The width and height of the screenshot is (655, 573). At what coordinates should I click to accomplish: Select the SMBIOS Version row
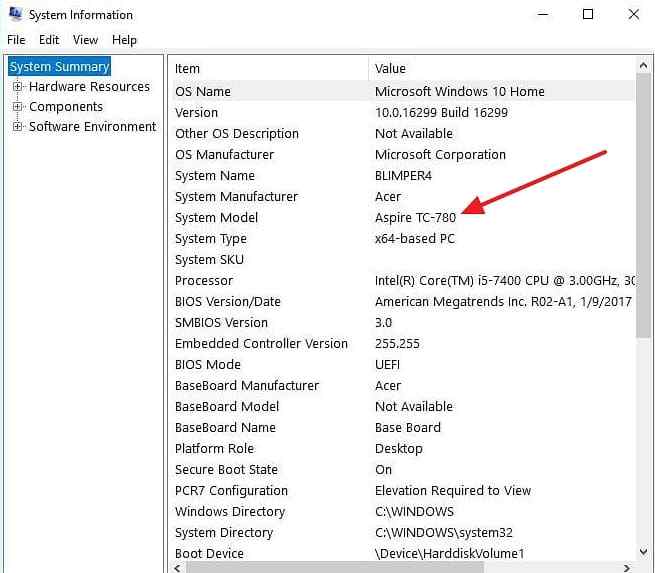pyautogui.click(x=403, y=323)
